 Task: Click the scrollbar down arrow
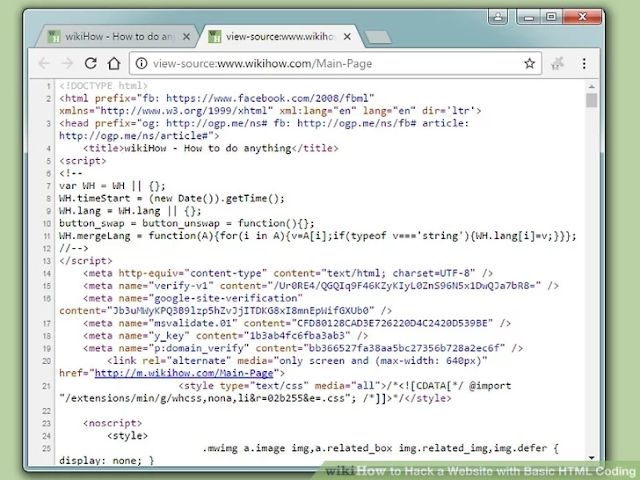point(591,458)
